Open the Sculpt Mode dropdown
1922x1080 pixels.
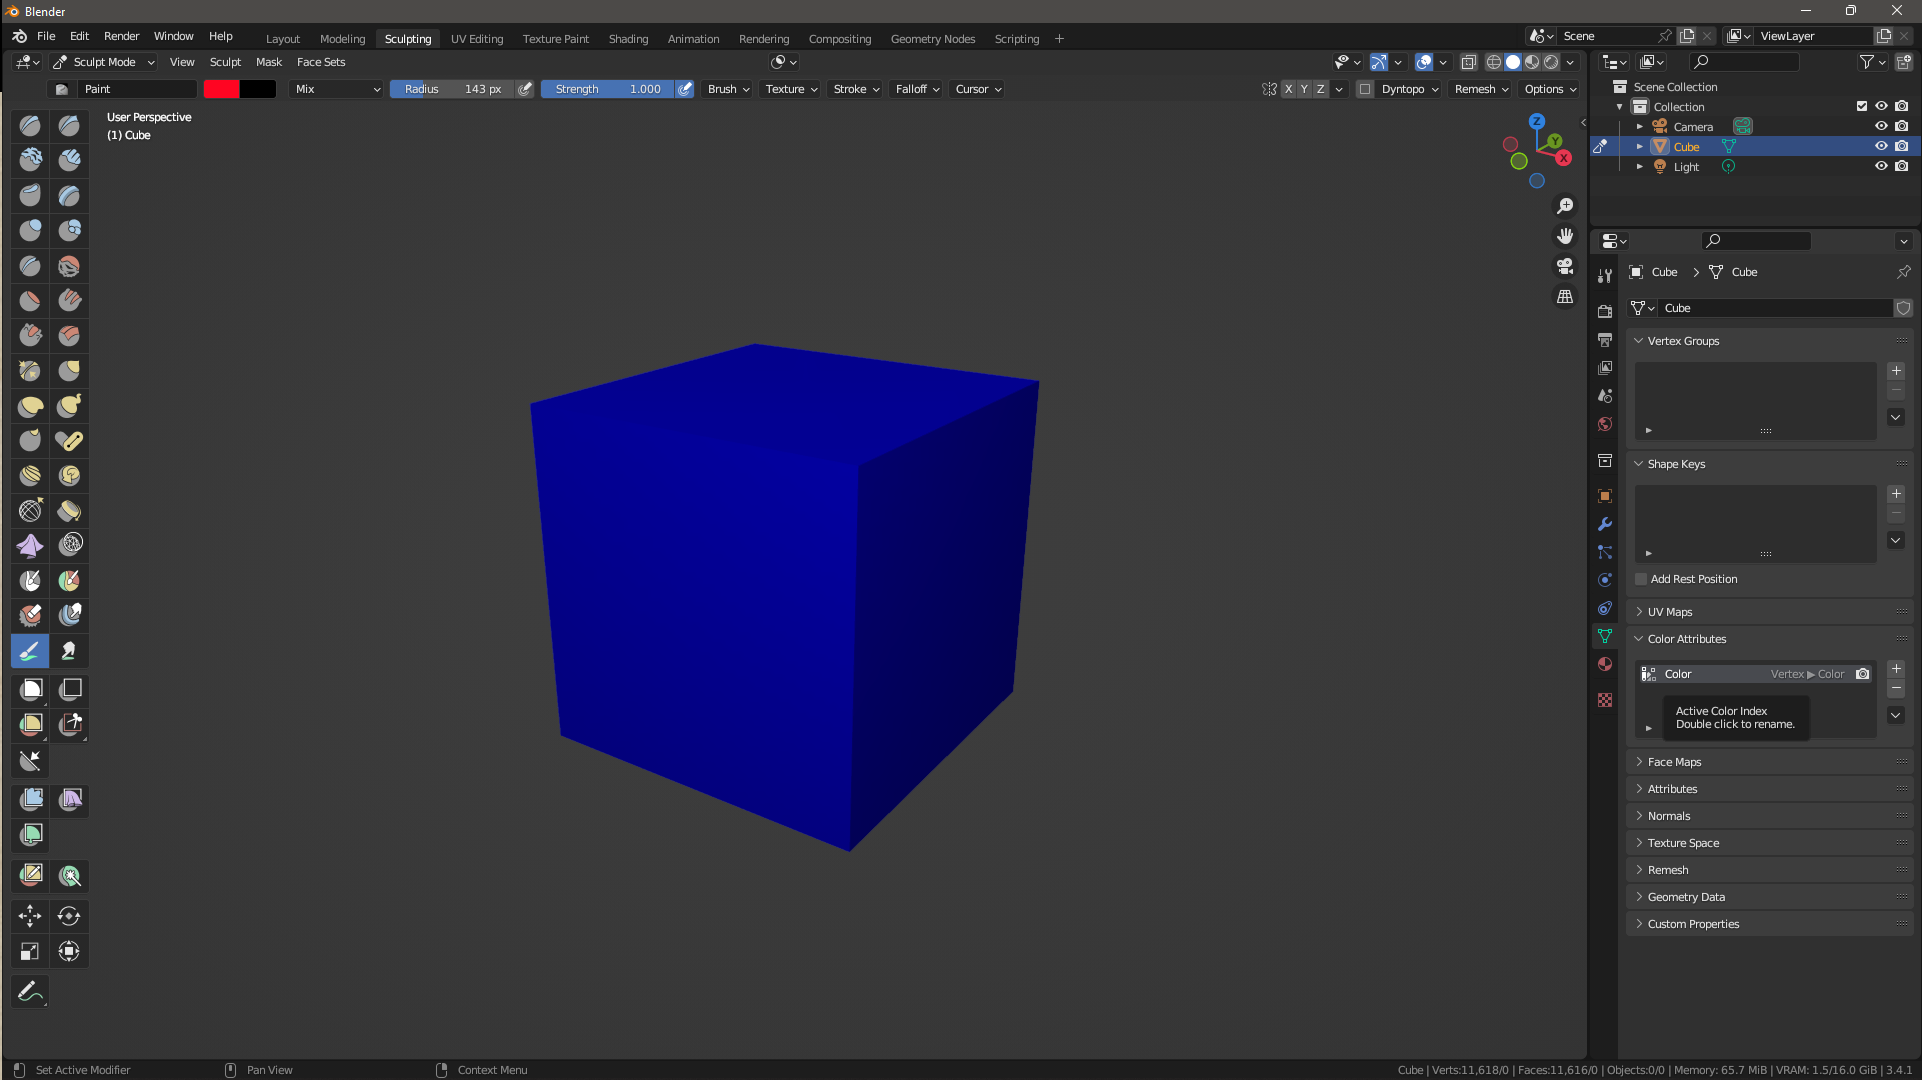click(104, 62)
